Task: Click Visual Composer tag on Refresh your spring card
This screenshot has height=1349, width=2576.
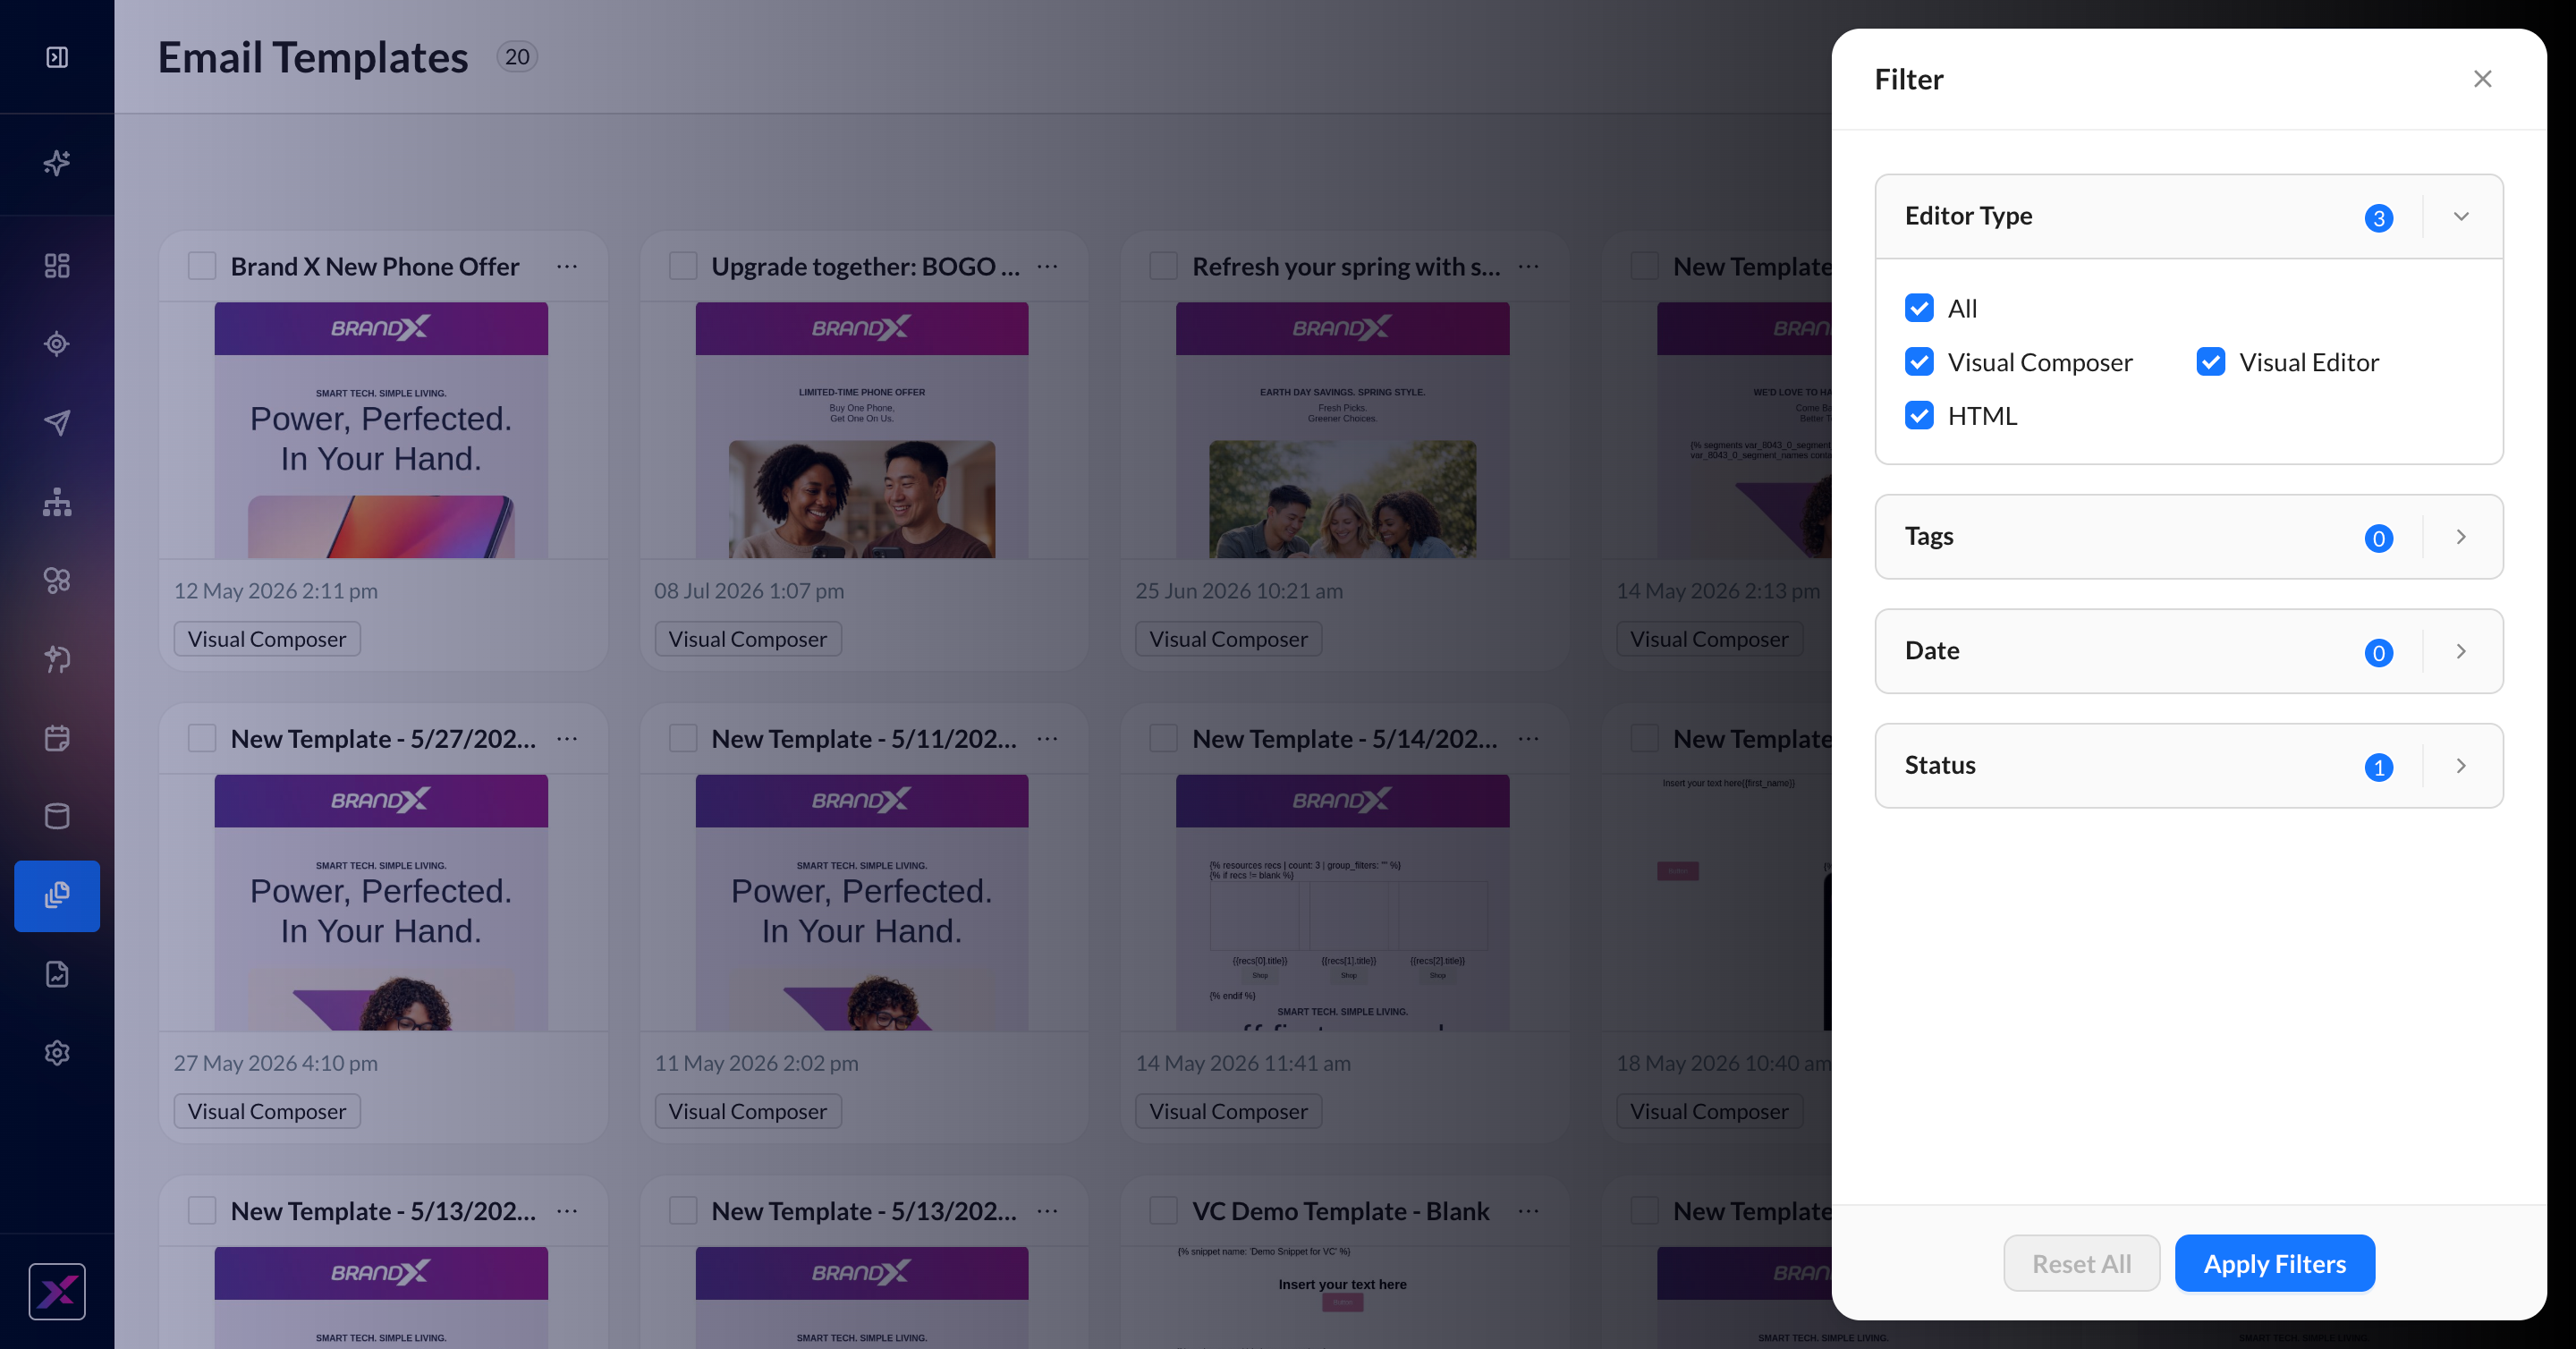Action: 1228,639
